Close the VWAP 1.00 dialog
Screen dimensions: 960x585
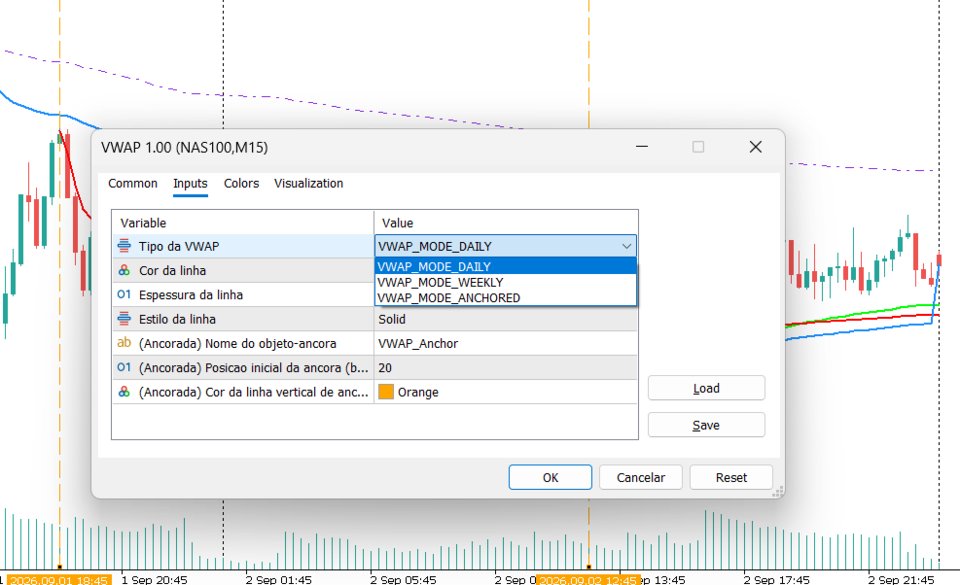coord(756,147)
